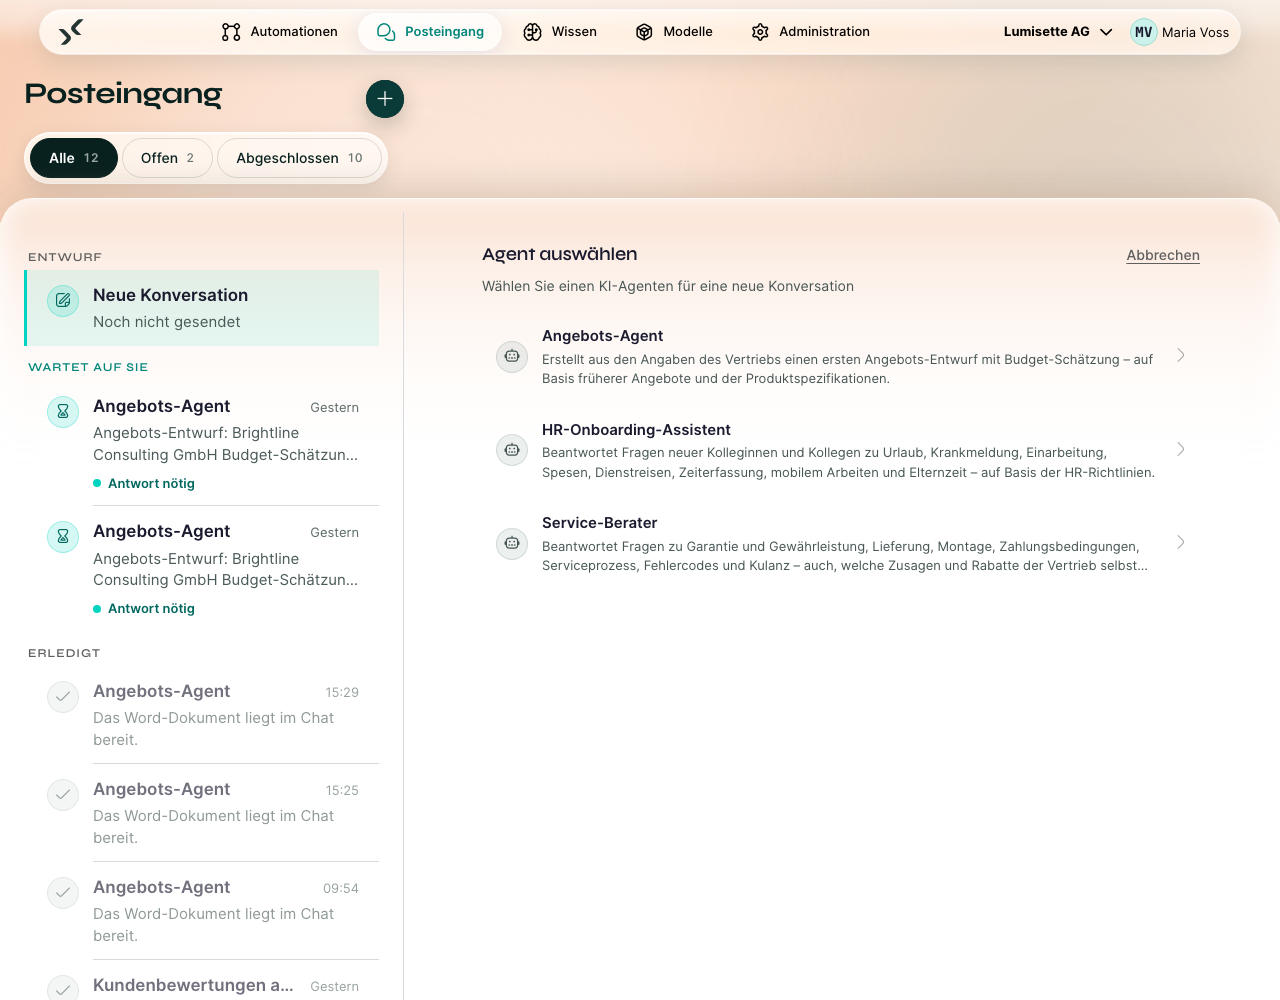Click the Posteingang page heading
Screen dimensions: 1280x1000
[123, 94]
